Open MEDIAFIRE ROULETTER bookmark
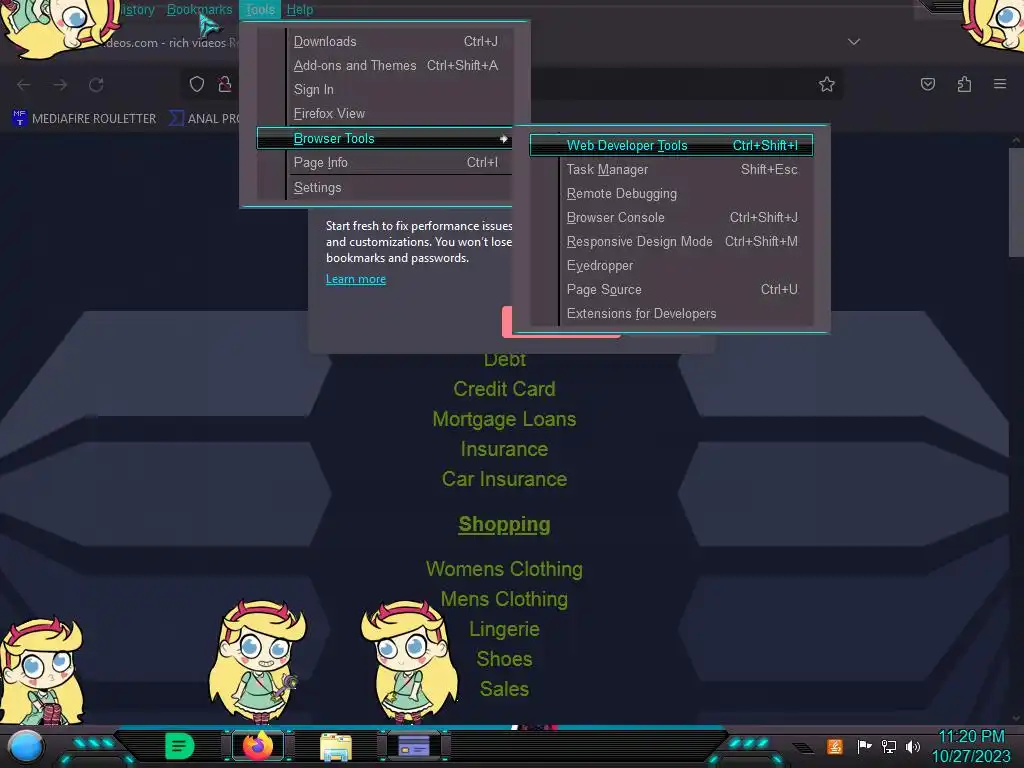 click(85, 118)
